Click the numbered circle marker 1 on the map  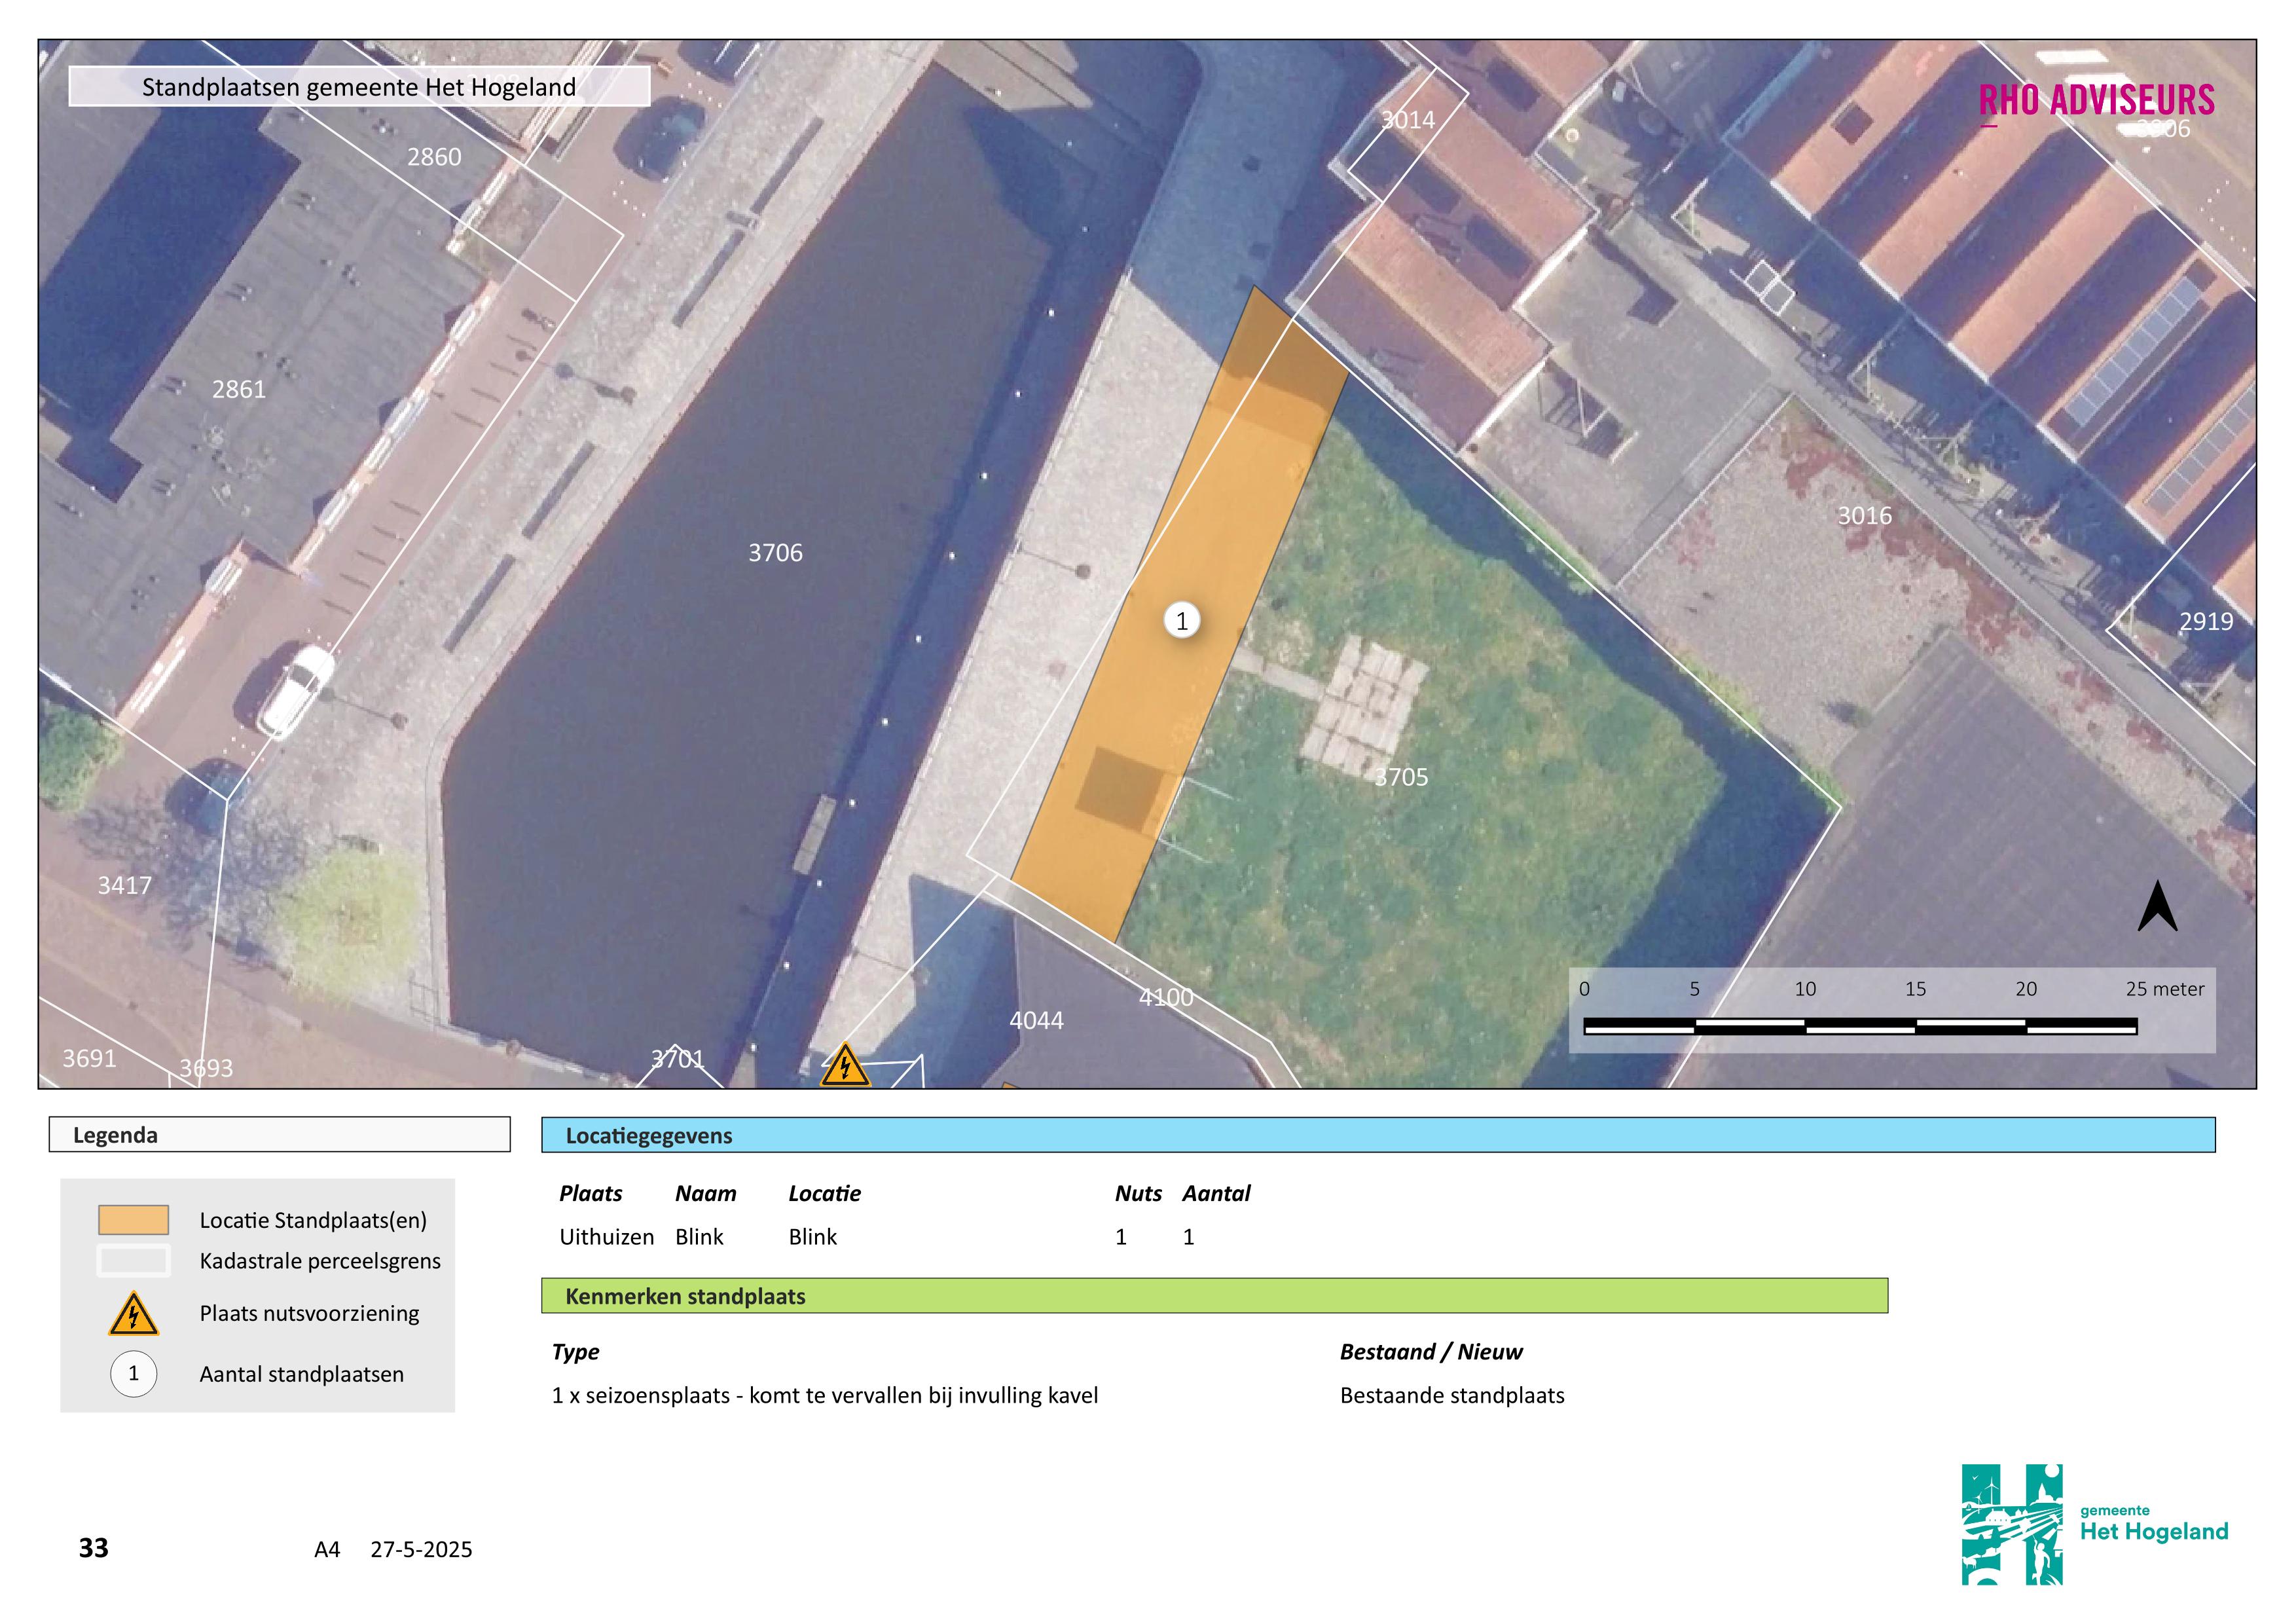(x=1182, y=621)
